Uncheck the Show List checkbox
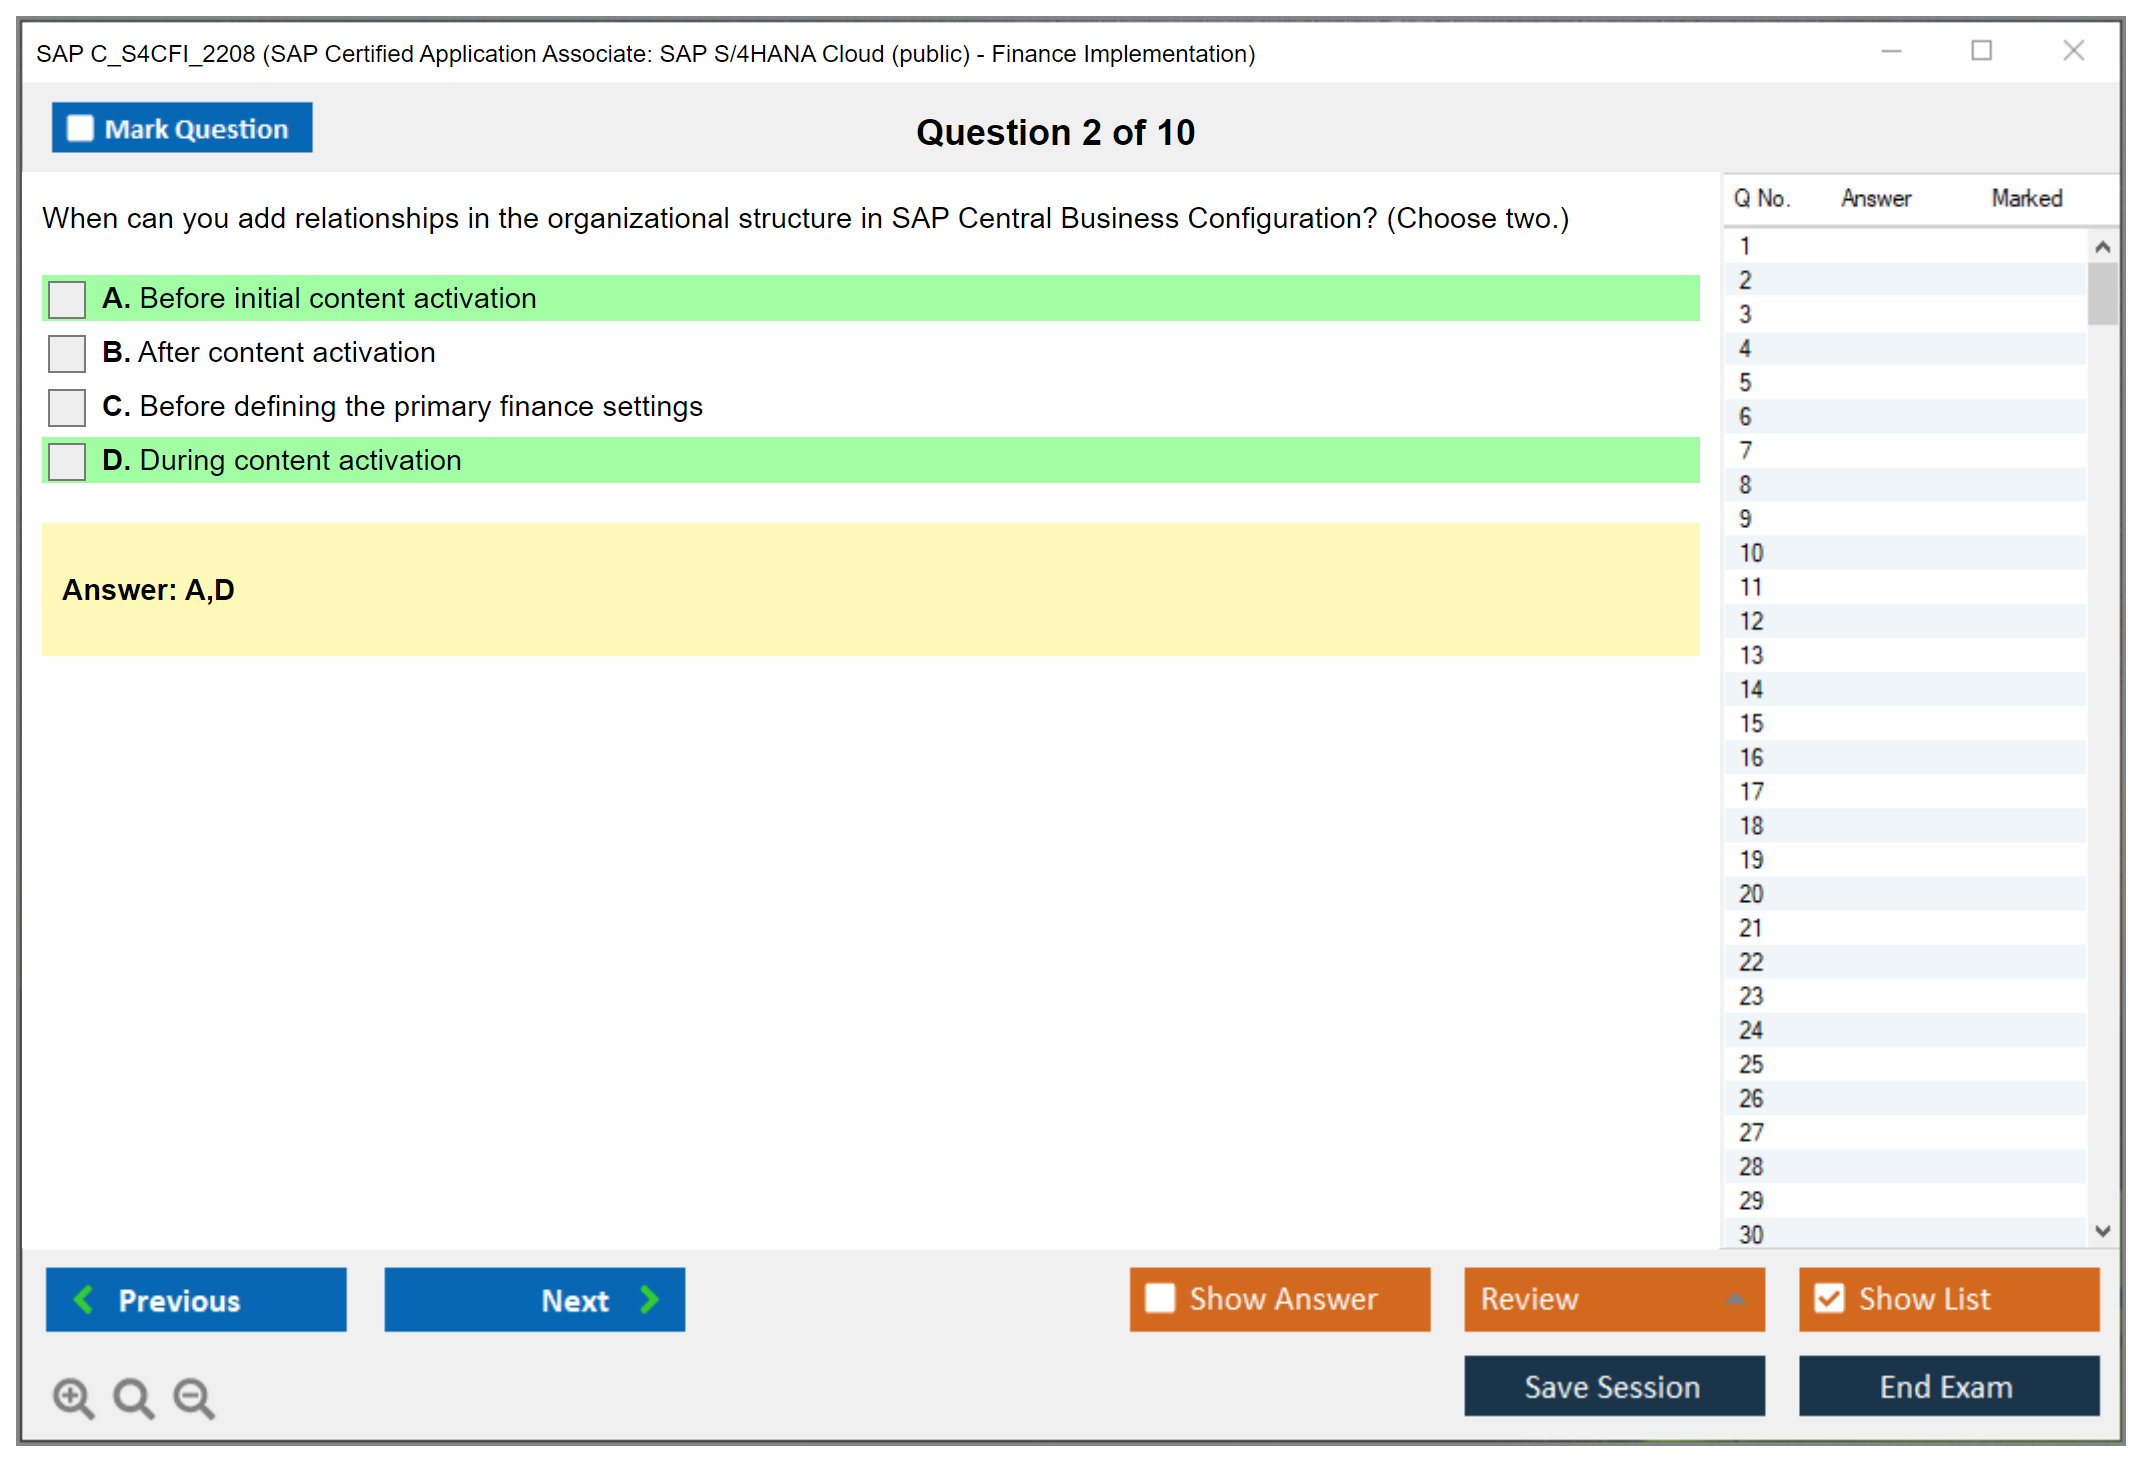Screen dimensions: 2150x1470 point(1829,1298)
